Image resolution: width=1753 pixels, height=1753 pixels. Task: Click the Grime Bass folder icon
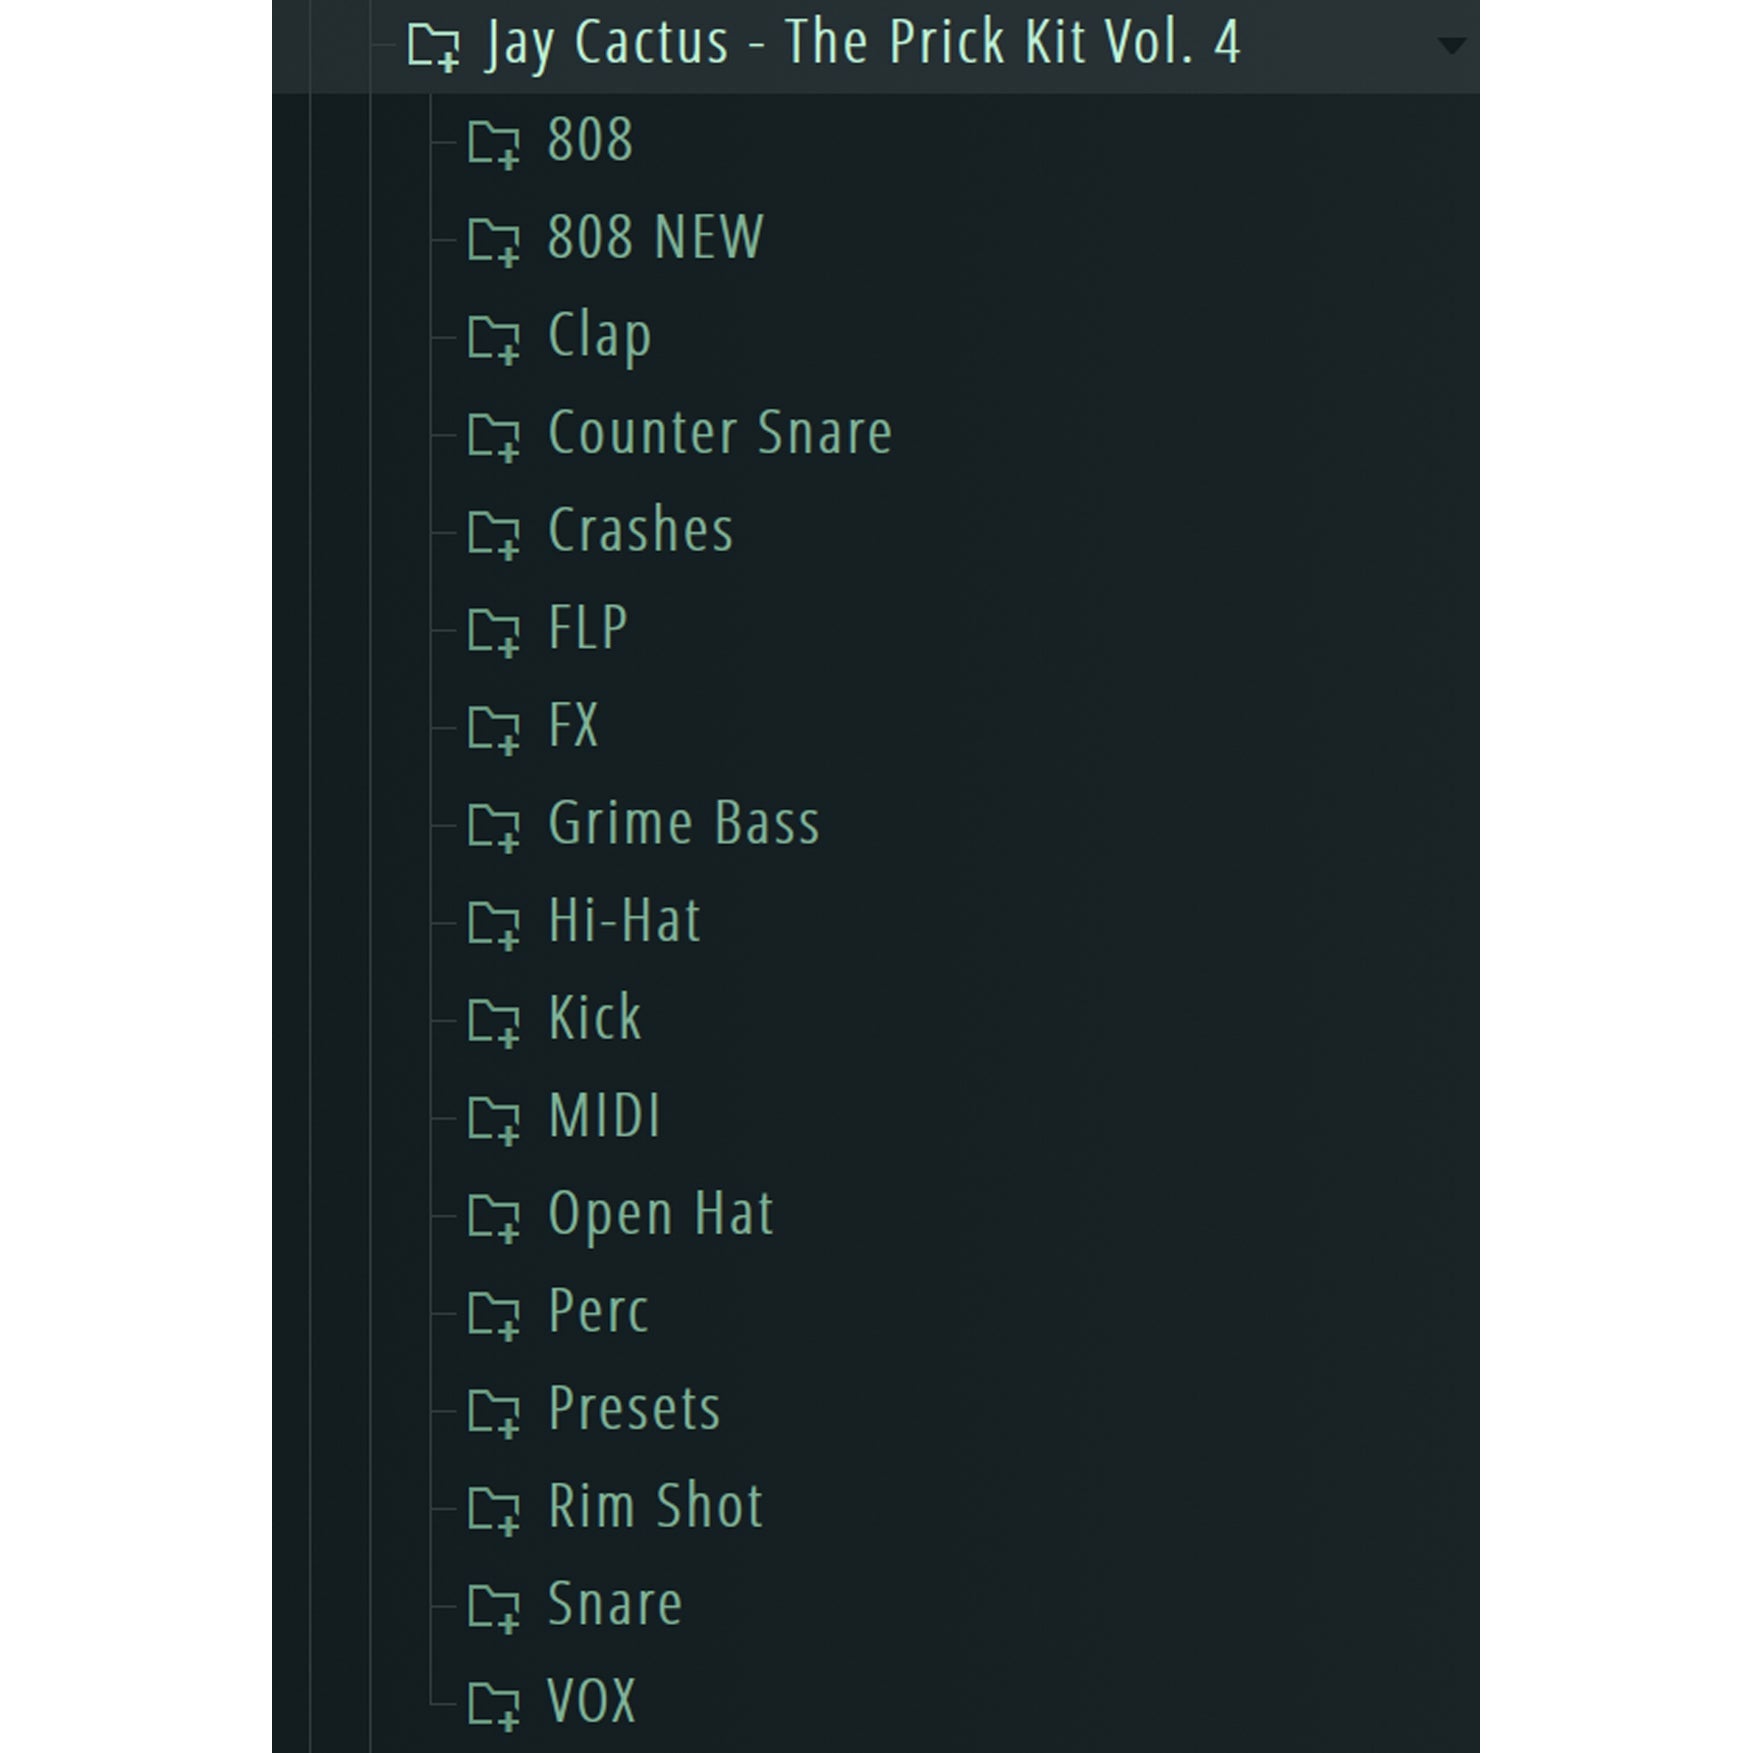point(494,824)
